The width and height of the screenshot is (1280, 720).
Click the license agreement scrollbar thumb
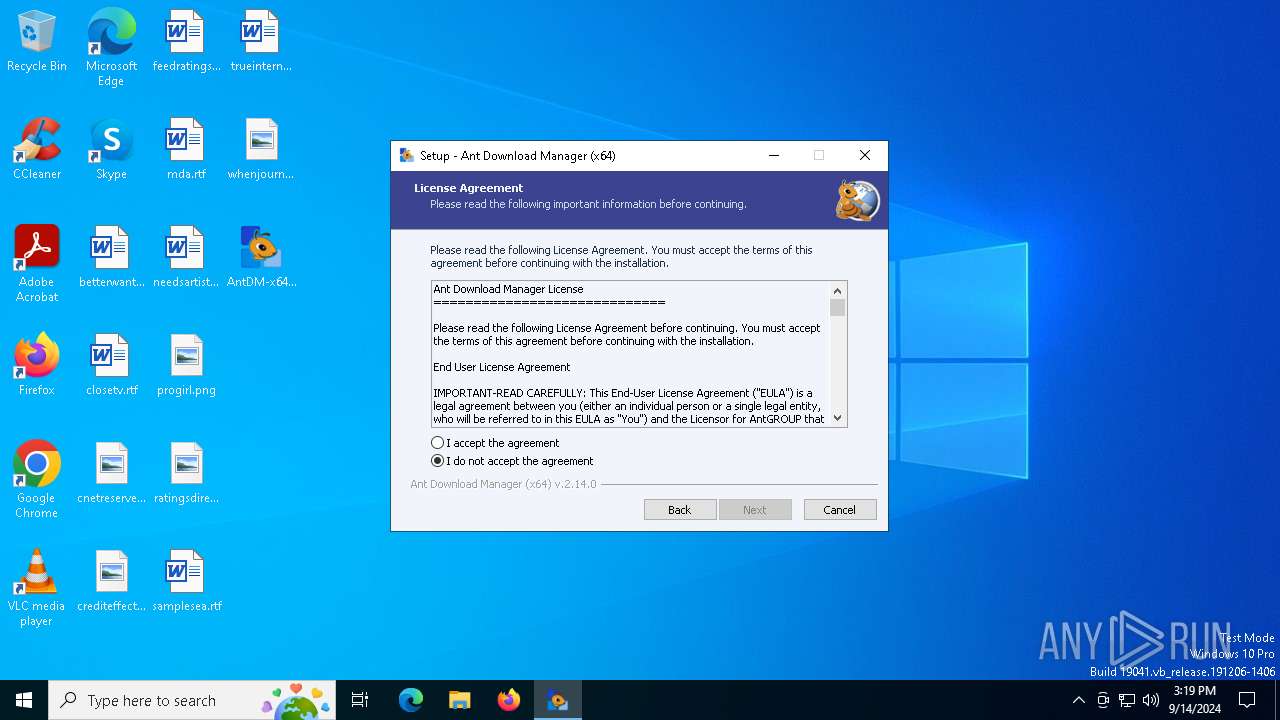click(x=838, y=307)
